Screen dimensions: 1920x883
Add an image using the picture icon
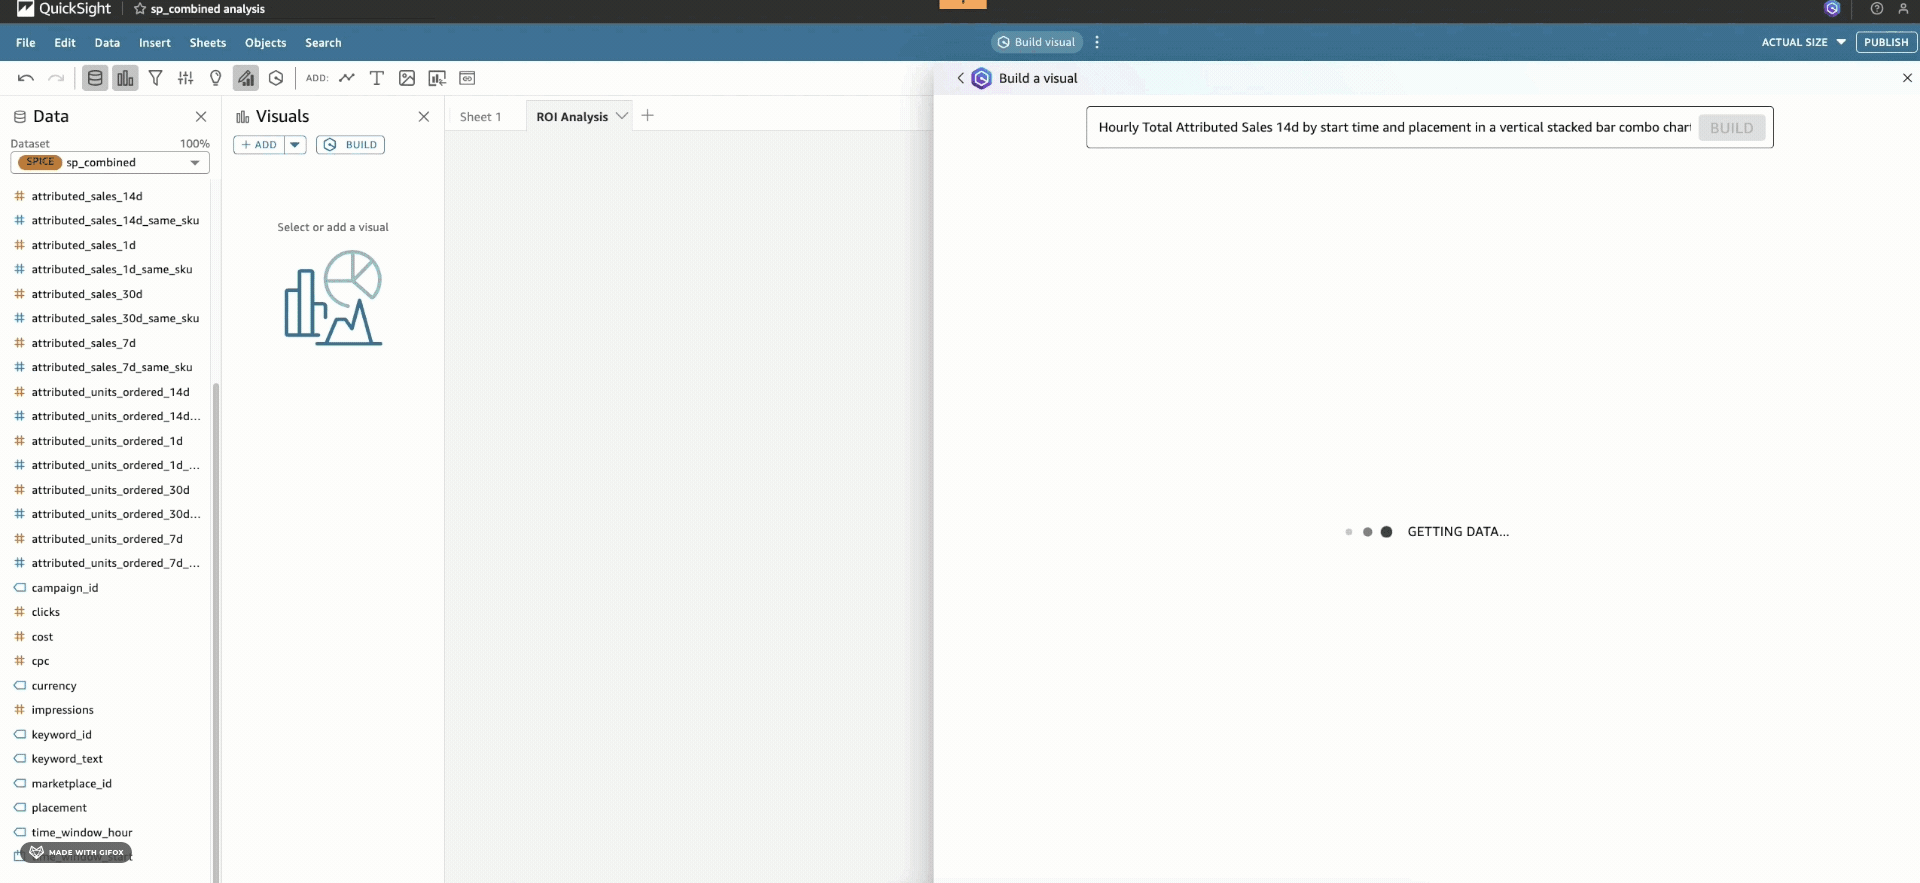click(x=407, y=78)
